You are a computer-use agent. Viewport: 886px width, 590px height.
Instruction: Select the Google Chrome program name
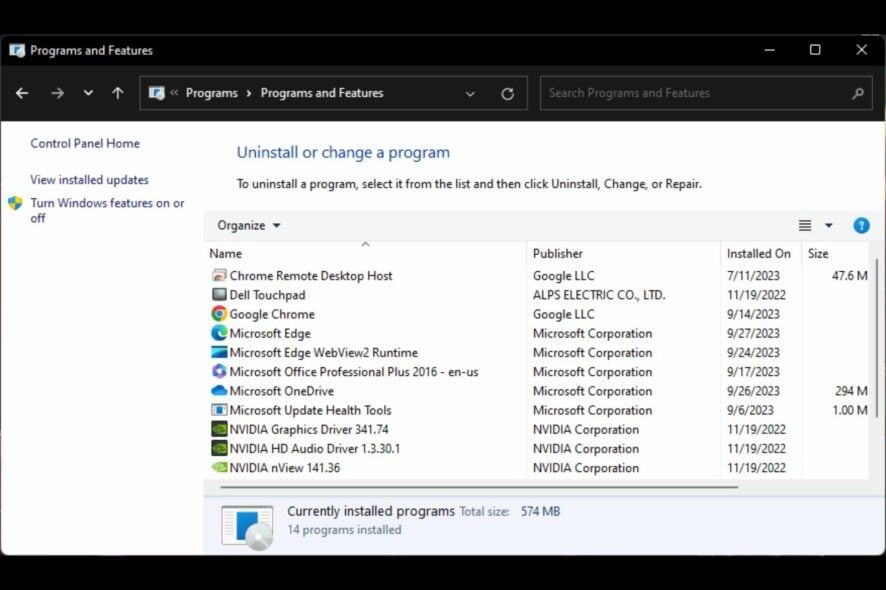pyautogui.click(x=272, y=314)
